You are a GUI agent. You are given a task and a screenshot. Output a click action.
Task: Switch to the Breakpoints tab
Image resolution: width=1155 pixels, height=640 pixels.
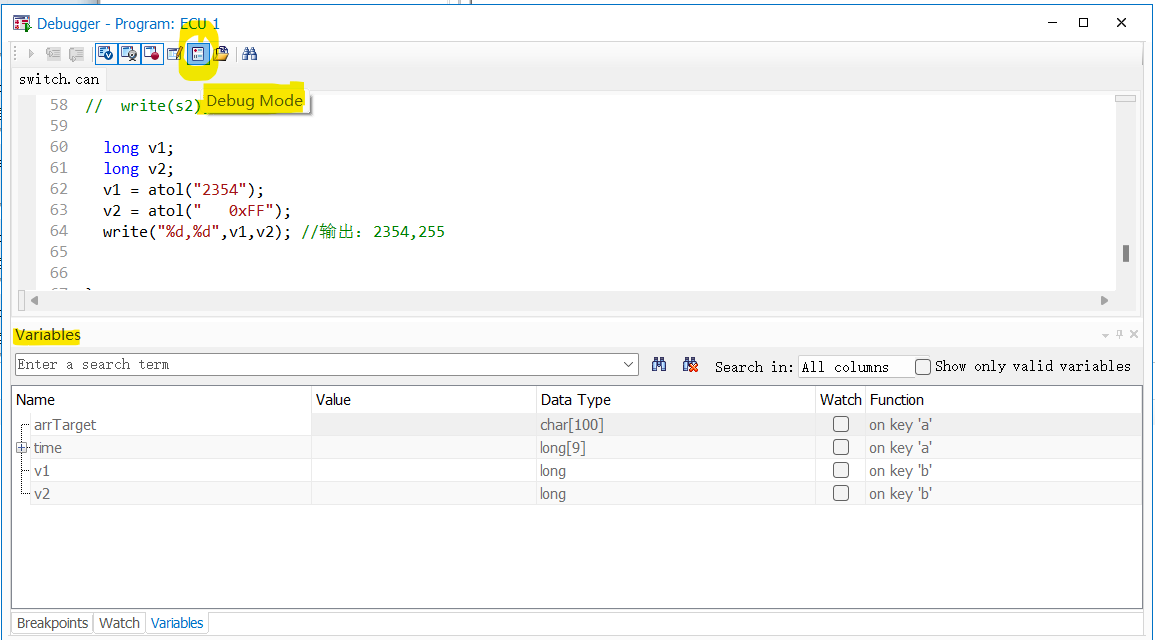pyautogui.click(x=52, y=623)
